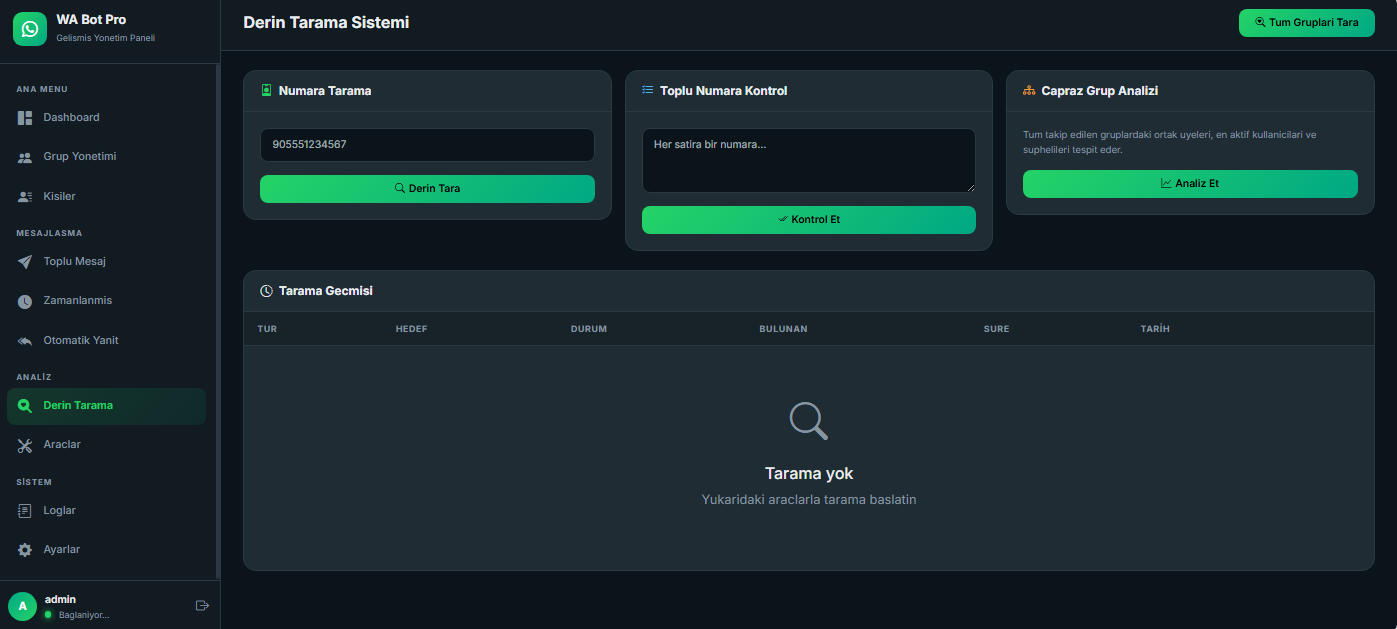Click the sidebar vertical scrollbar
The width and height of the screenshot is (1397, 629).
[217, 320]
